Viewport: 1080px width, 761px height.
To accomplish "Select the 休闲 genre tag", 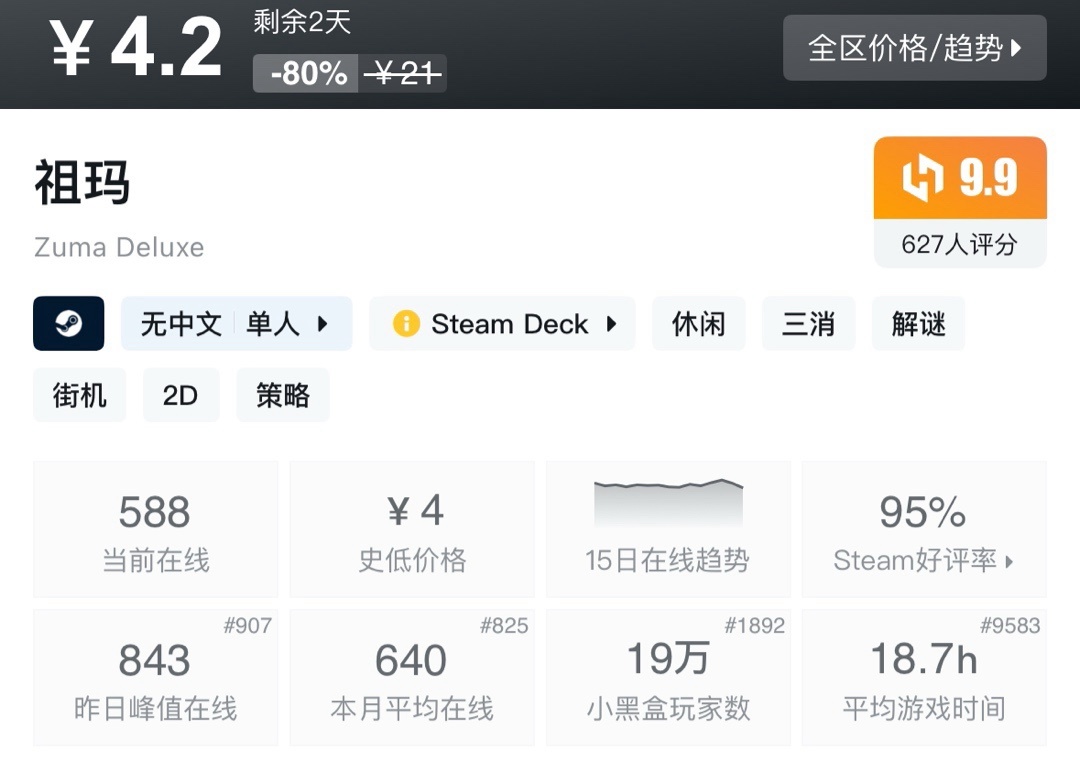I will (x=698, y=324).
